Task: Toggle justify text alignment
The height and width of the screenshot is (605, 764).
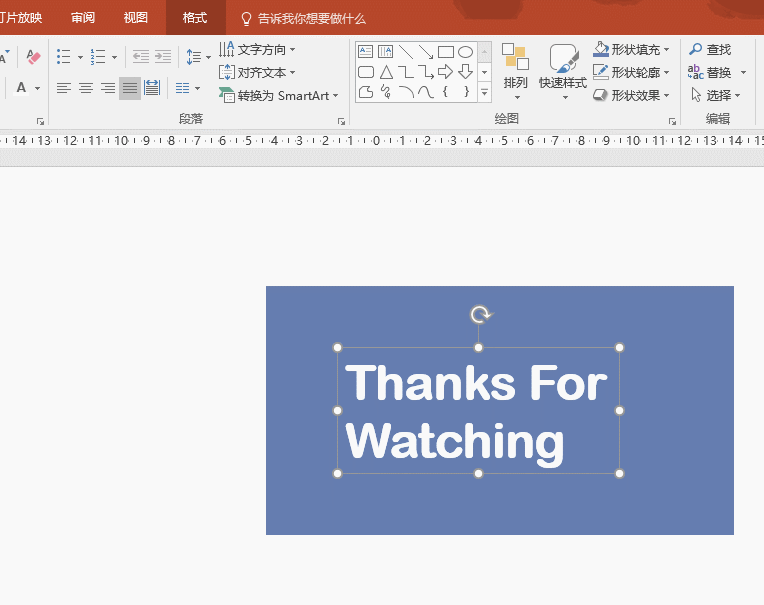Action: (x=130, y=88)
